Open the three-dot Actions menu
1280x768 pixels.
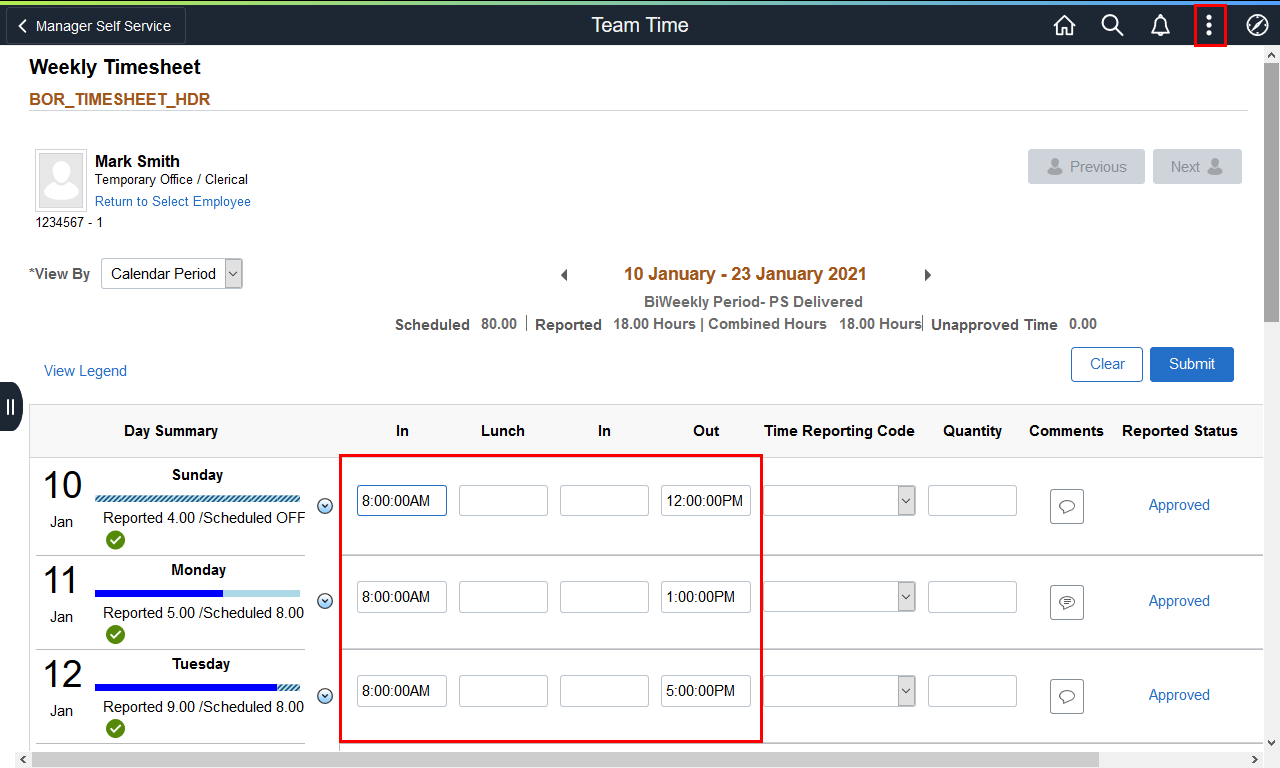[x=1209, y=26]
